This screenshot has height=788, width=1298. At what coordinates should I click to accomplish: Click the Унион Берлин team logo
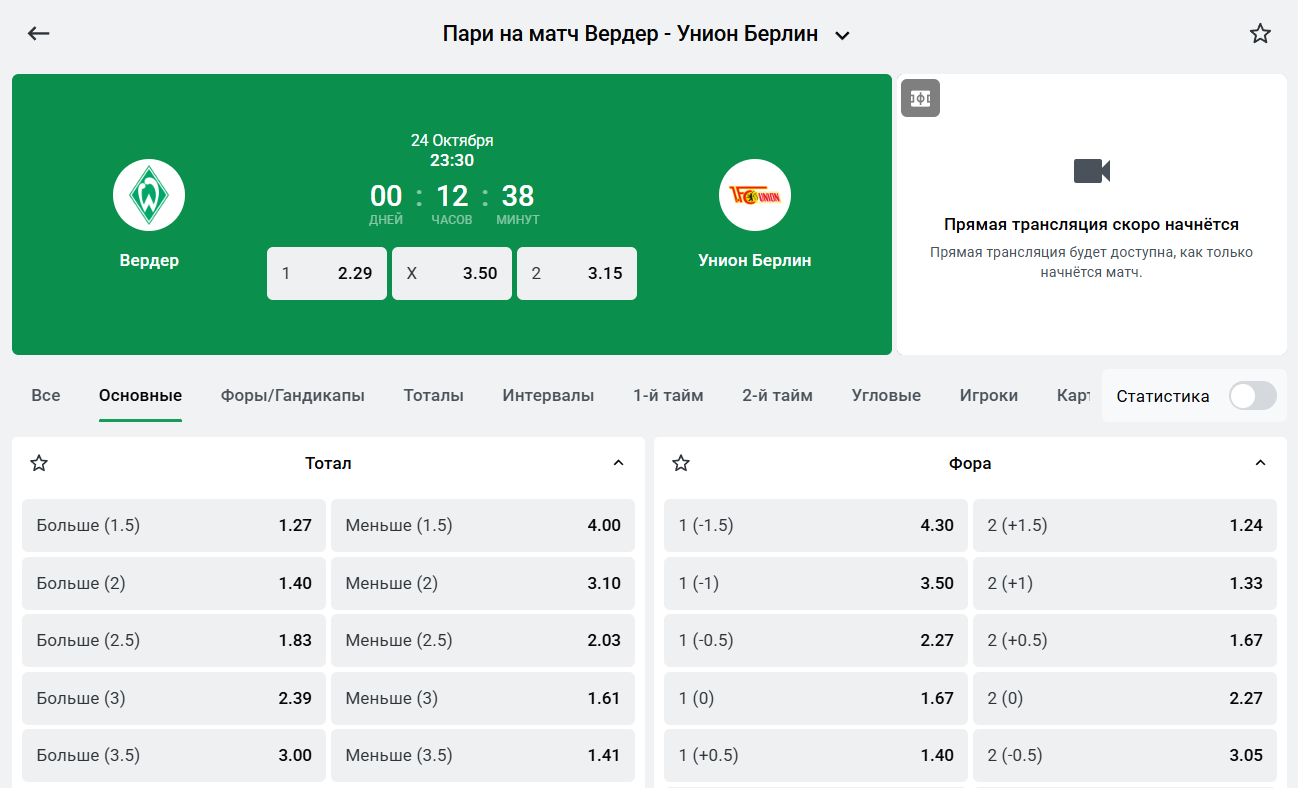pyautogui.click(x=755, y=195)
